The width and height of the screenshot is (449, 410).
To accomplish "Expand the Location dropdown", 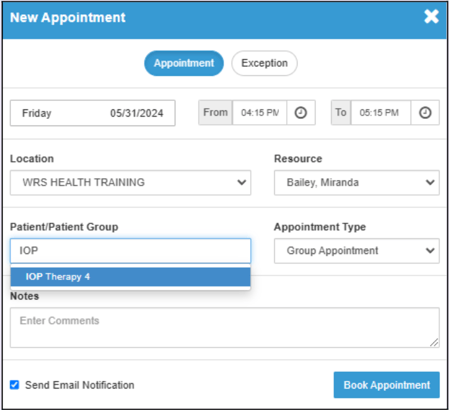I will pos(130,183).
